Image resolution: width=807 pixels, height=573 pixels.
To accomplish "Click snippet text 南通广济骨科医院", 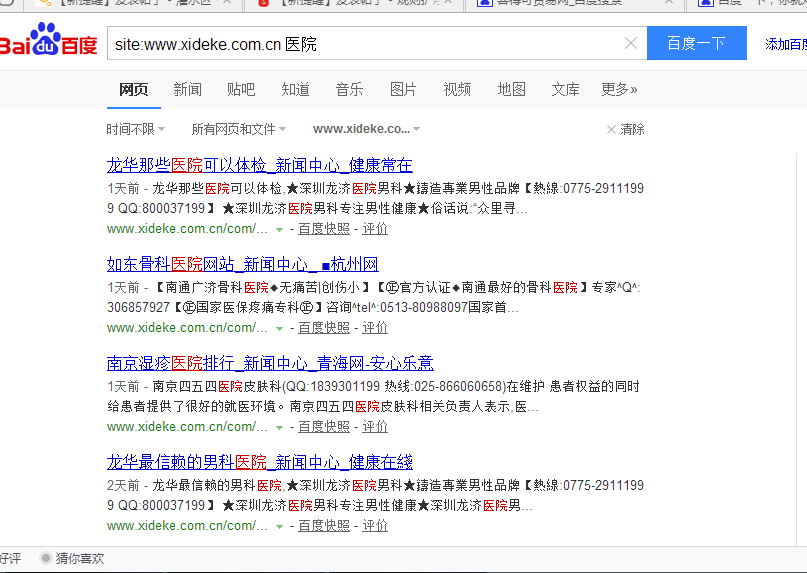I will pos(217,287).
